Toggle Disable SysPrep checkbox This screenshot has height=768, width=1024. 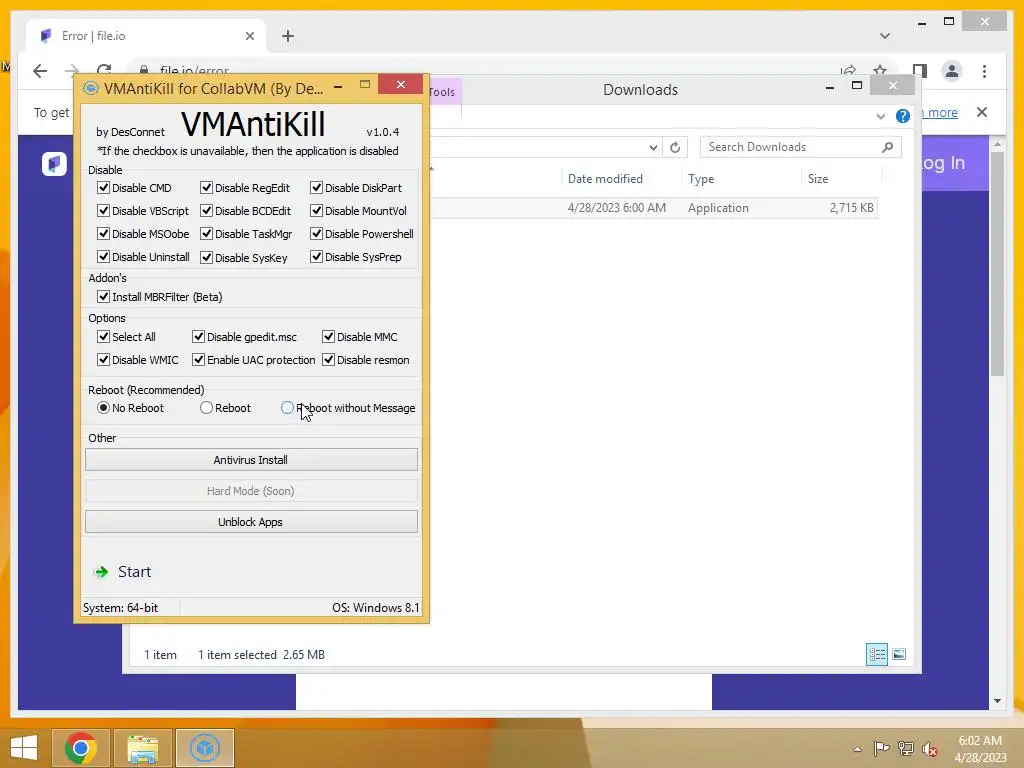316,257
